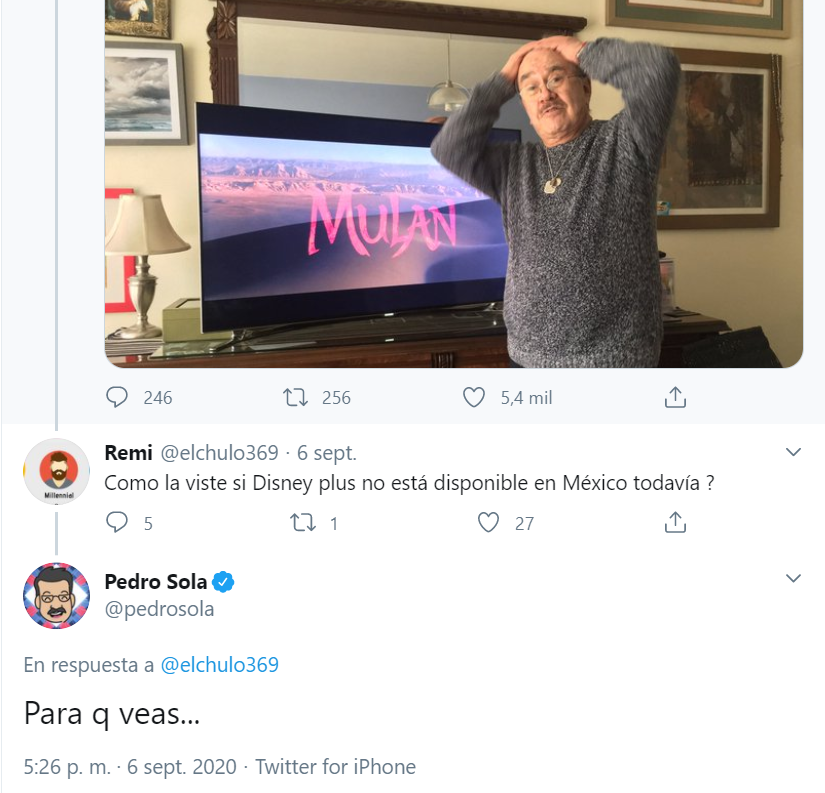
Task: Open Pedro Sola's profile name link
Action: (155, 582)
